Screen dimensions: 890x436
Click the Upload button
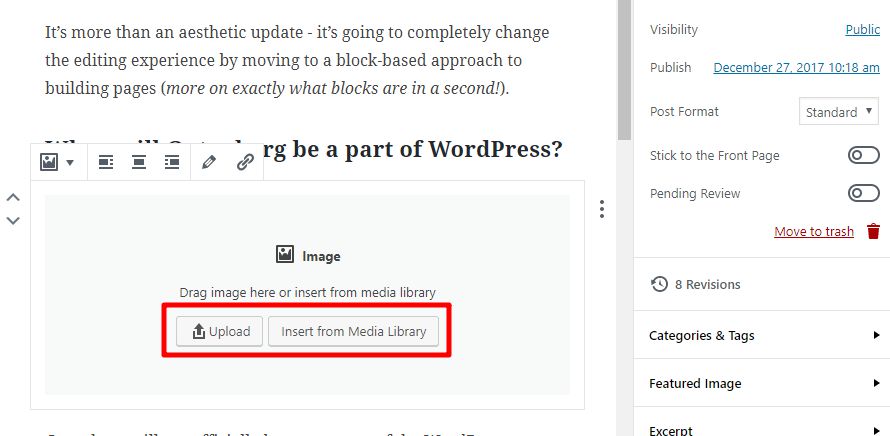(220, 332)
